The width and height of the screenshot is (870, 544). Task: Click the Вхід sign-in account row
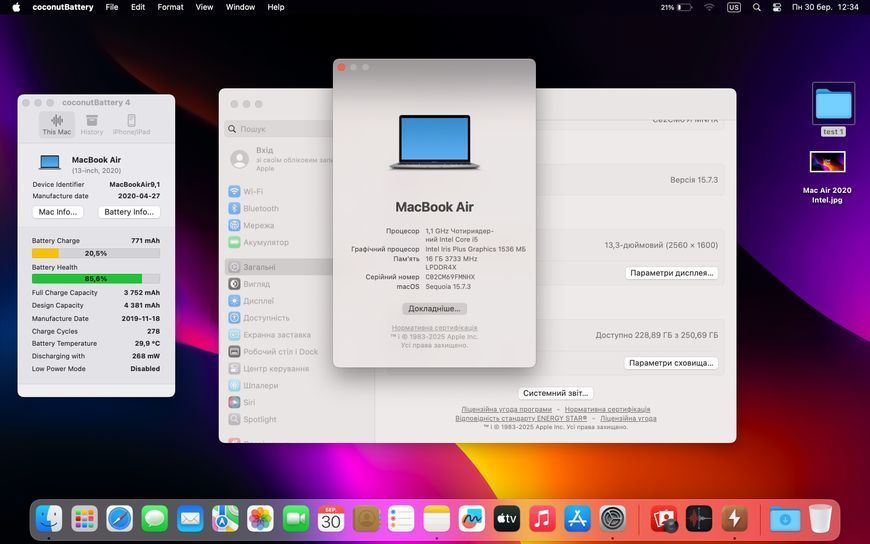click(x=280, y=159)
